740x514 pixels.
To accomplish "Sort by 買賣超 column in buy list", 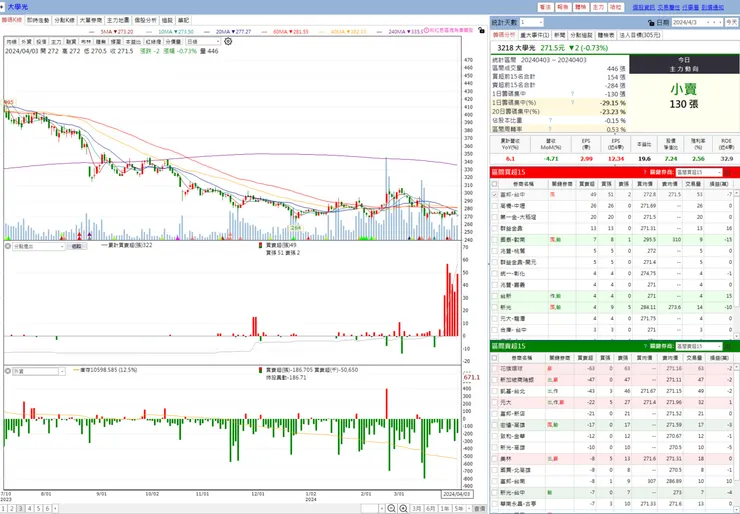I will point(587,184).
